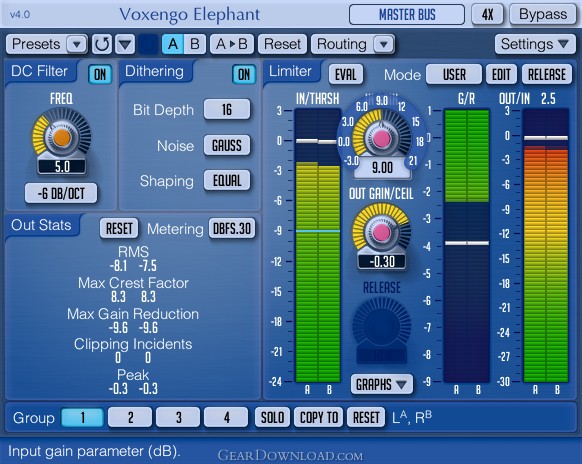Viewport: 582px width, 464px height.
Task: Click the IN/THRSH level meter
Action: coord(318,245)
